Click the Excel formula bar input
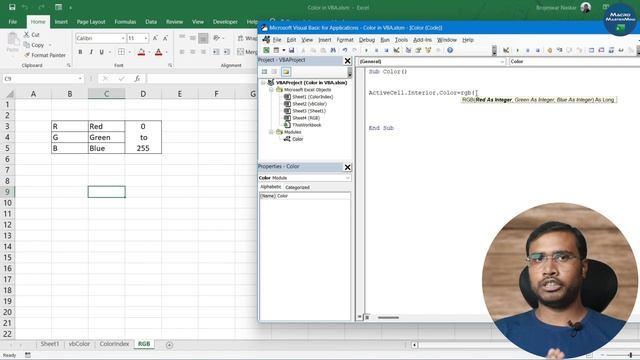Viewport: 640px width, 360px height. click(202, 78)
